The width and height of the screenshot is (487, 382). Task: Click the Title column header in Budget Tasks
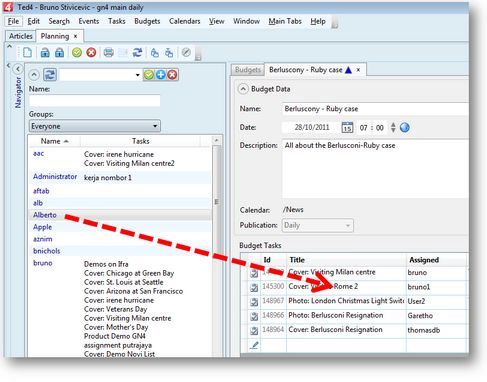point(346,260)
